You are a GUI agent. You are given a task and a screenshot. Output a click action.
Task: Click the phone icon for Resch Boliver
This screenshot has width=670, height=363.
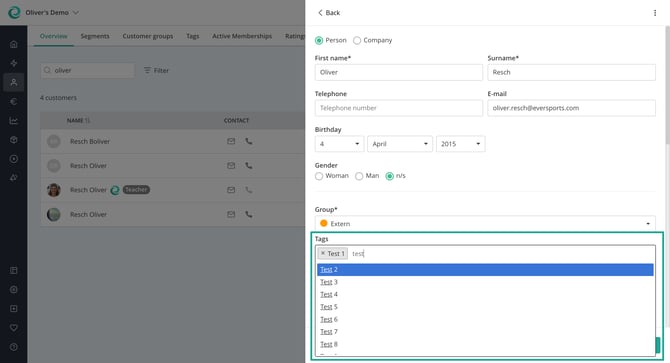point(249,141)
